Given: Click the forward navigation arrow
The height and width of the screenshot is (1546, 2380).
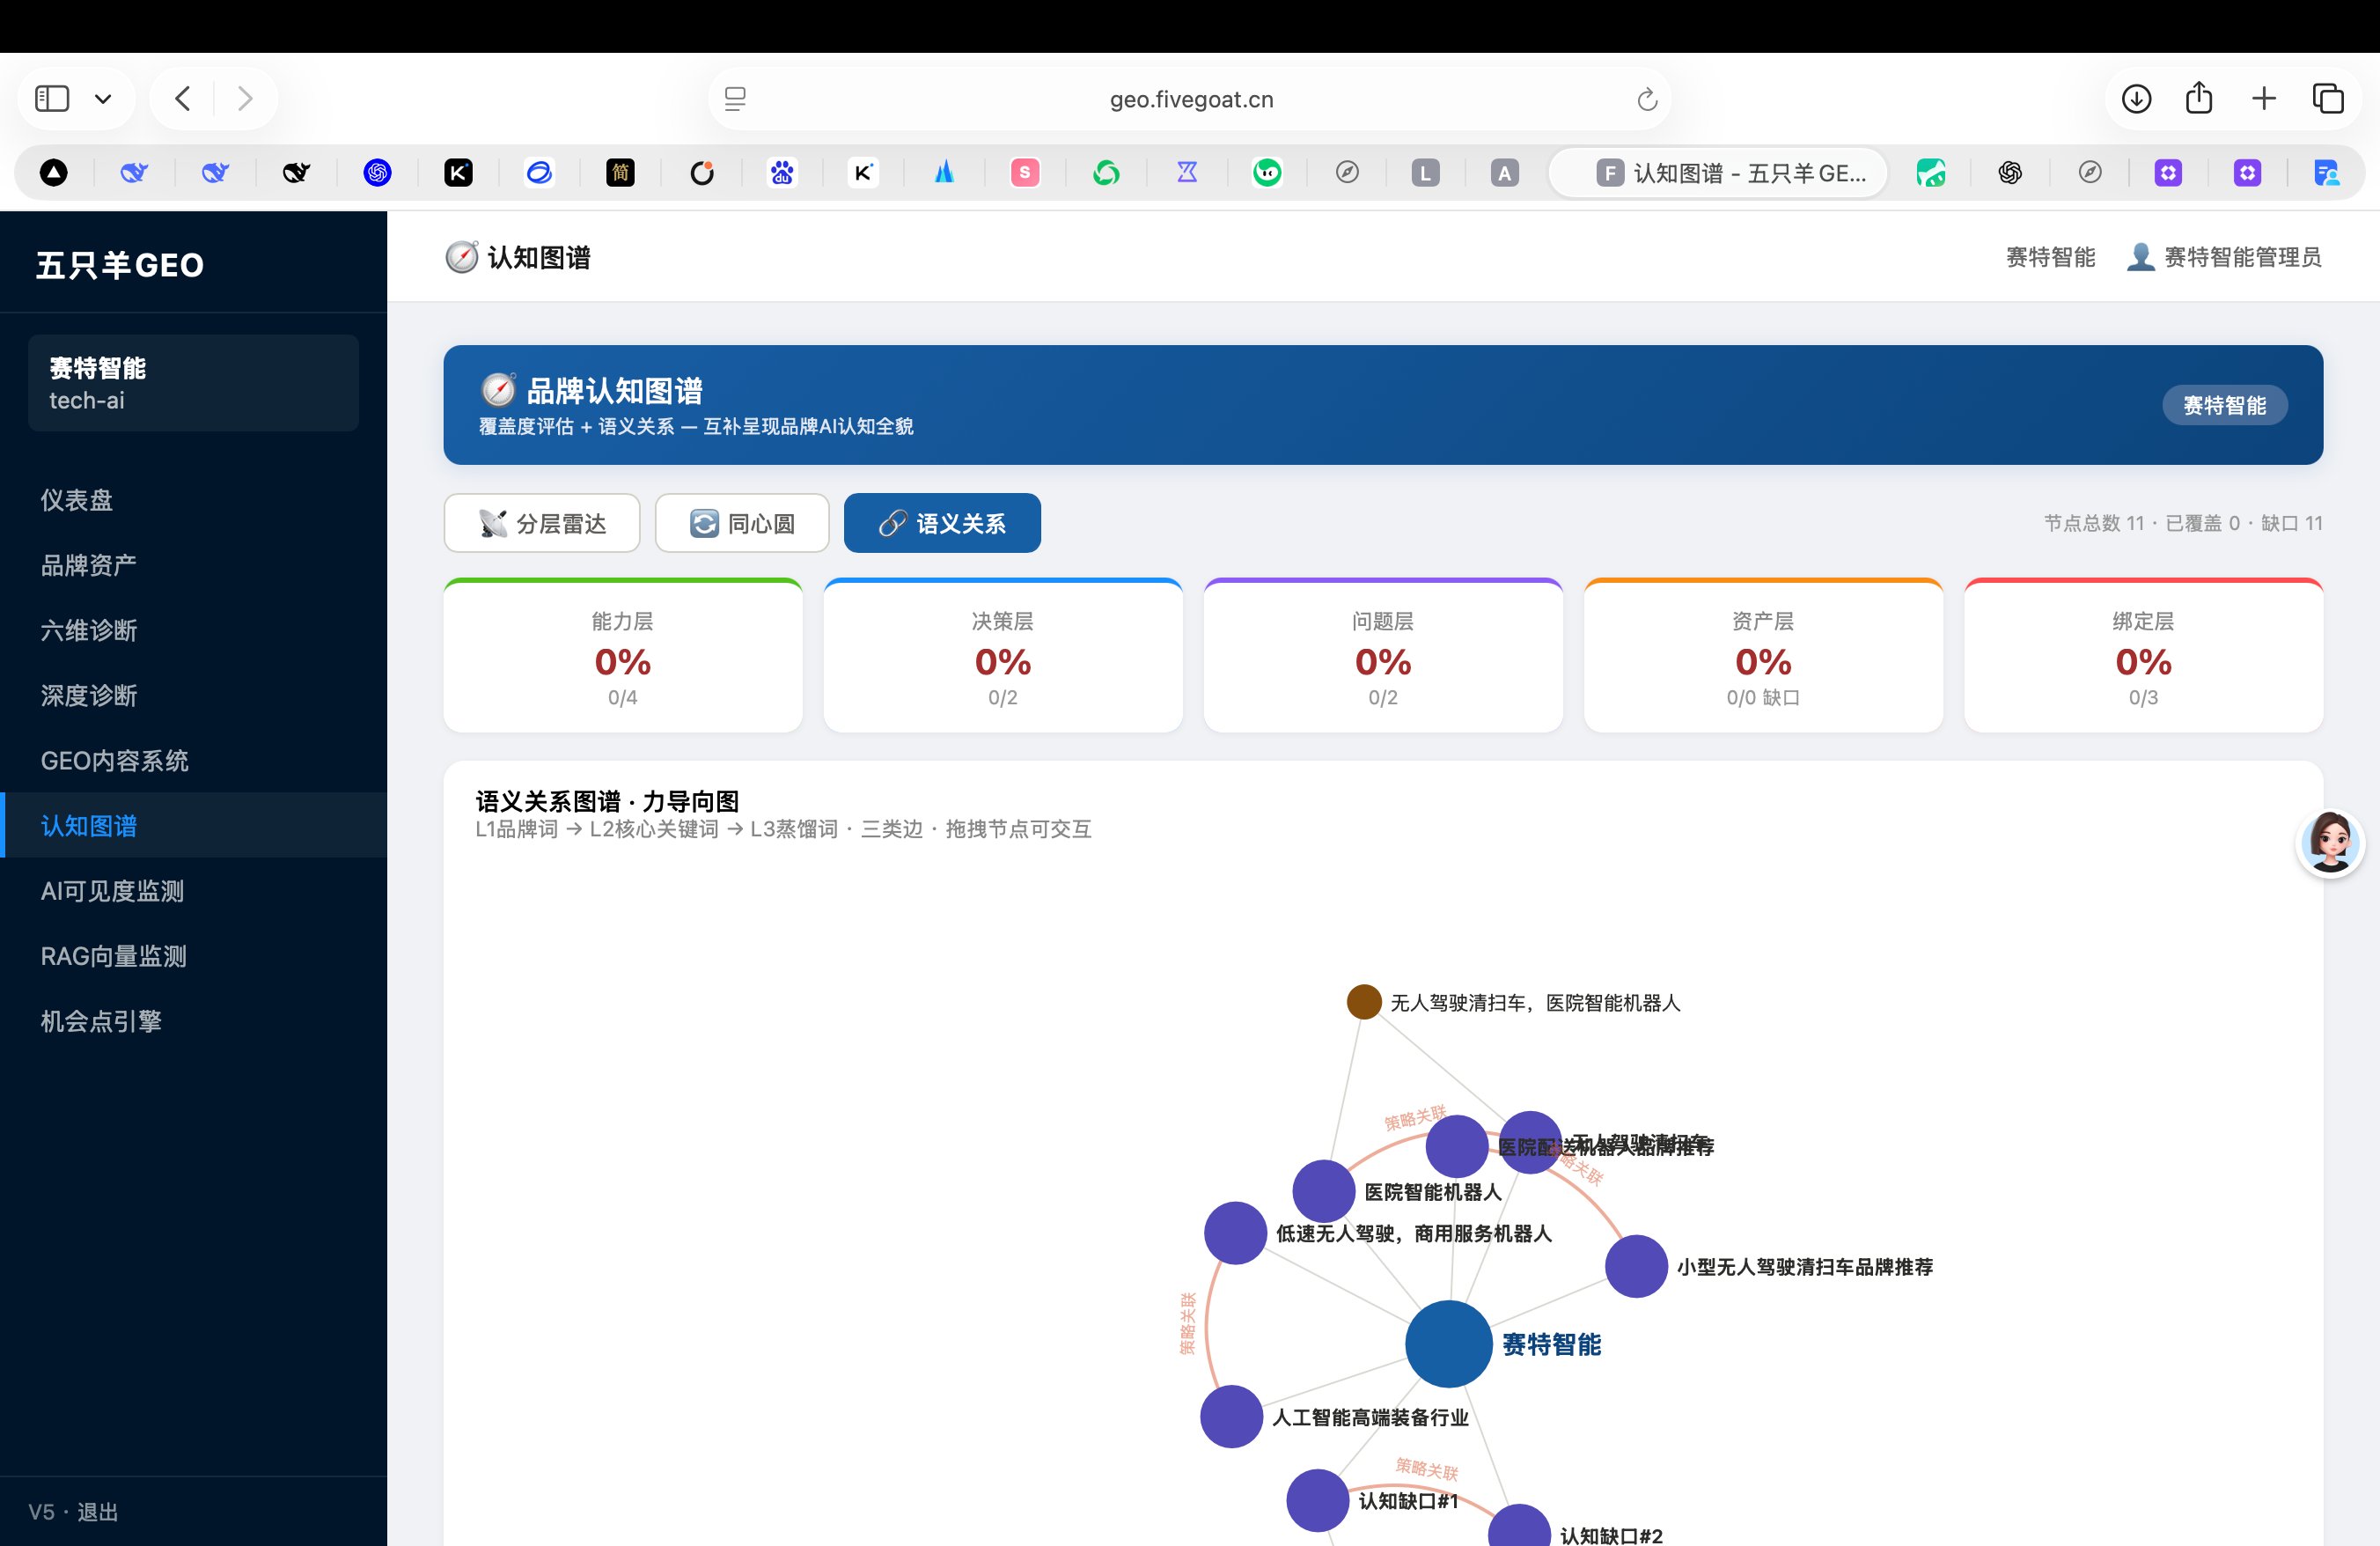Looking at the screenshot, I should pyautogui.click(x=245, y=98).
